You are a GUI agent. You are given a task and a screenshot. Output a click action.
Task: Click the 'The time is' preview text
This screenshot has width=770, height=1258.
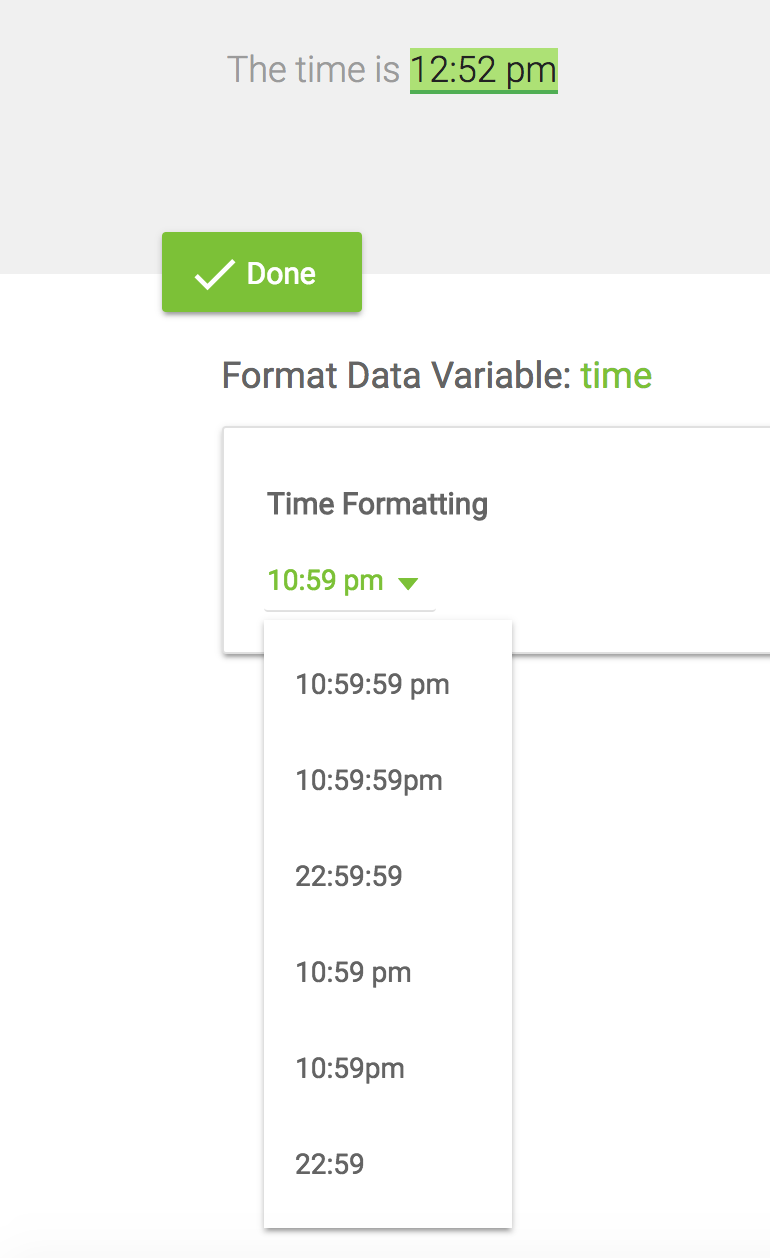(312, 70)
